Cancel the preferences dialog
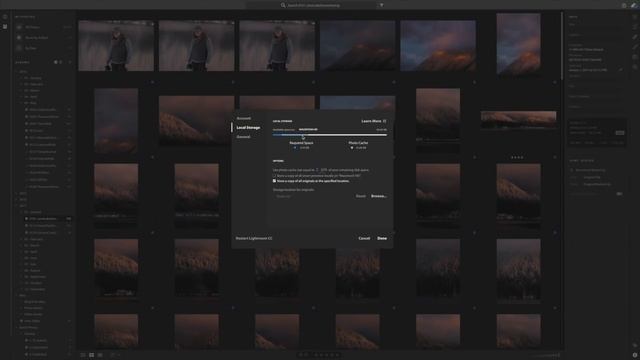Screen dimensions: 640x360 point(364,238)
